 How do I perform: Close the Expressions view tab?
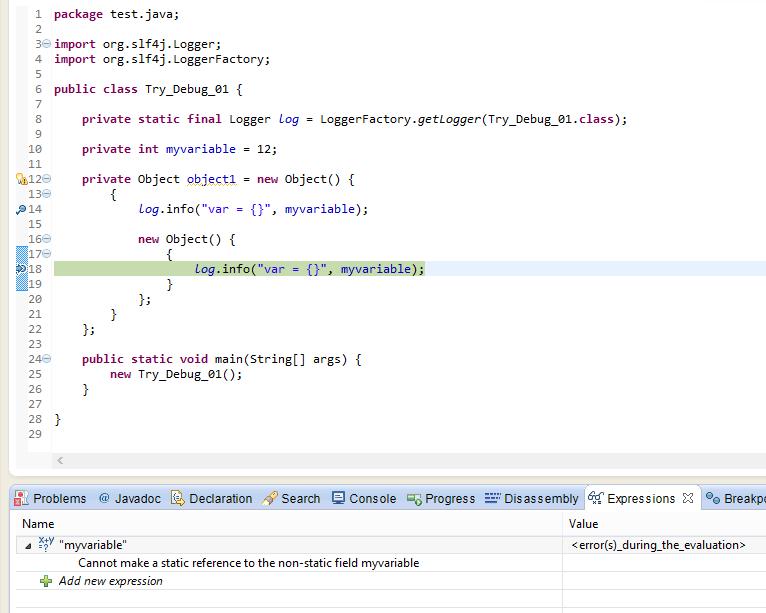688,498
